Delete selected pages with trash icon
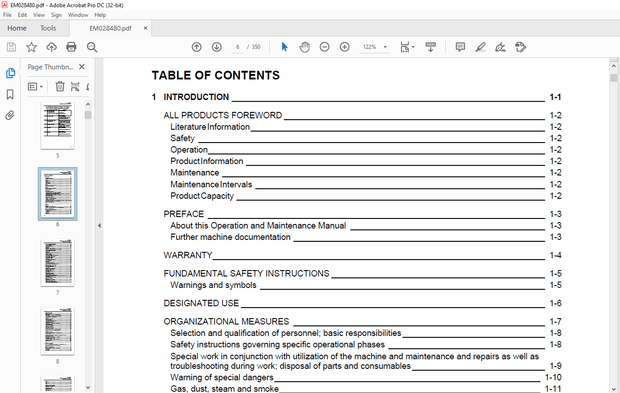 (x=60, y=86)
